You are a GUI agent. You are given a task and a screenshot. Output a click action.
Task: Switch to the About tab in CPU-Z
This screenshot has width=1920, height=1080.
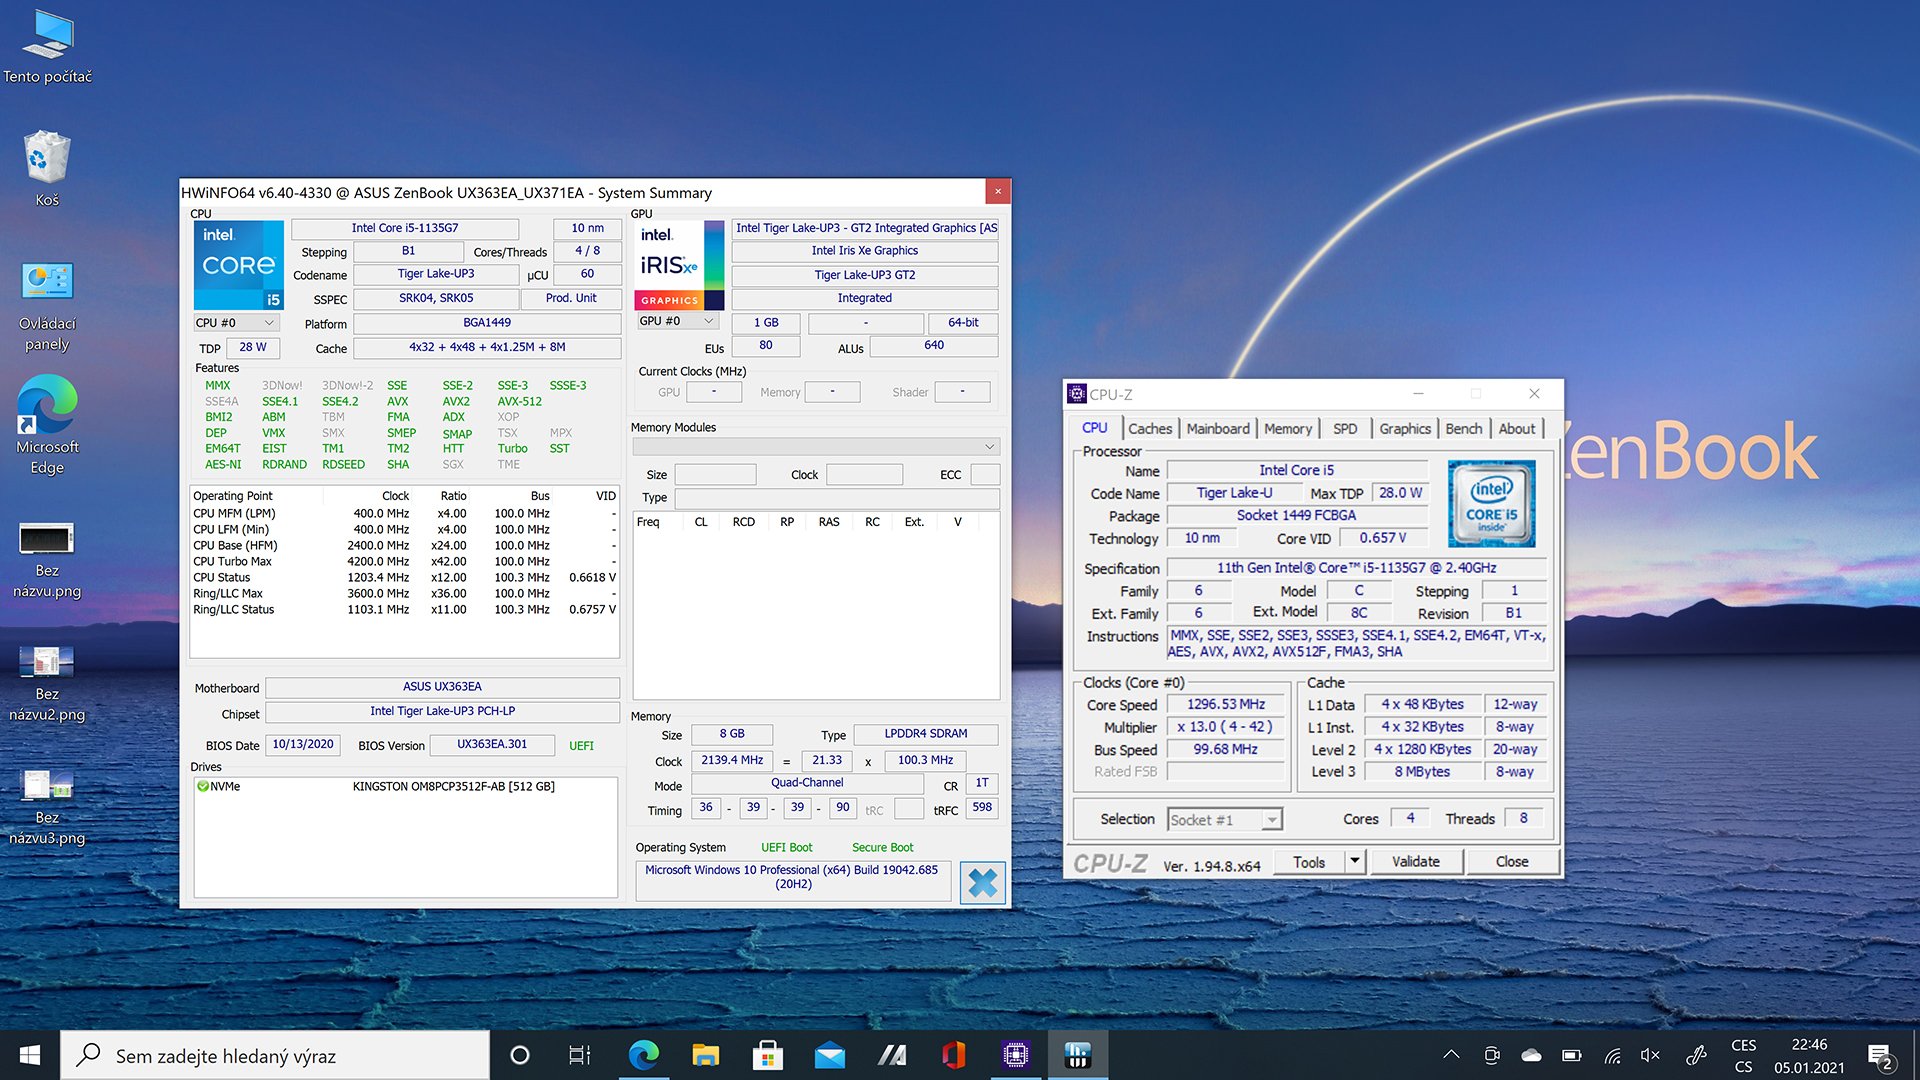pyautogui.click(x=1516, y=429)
